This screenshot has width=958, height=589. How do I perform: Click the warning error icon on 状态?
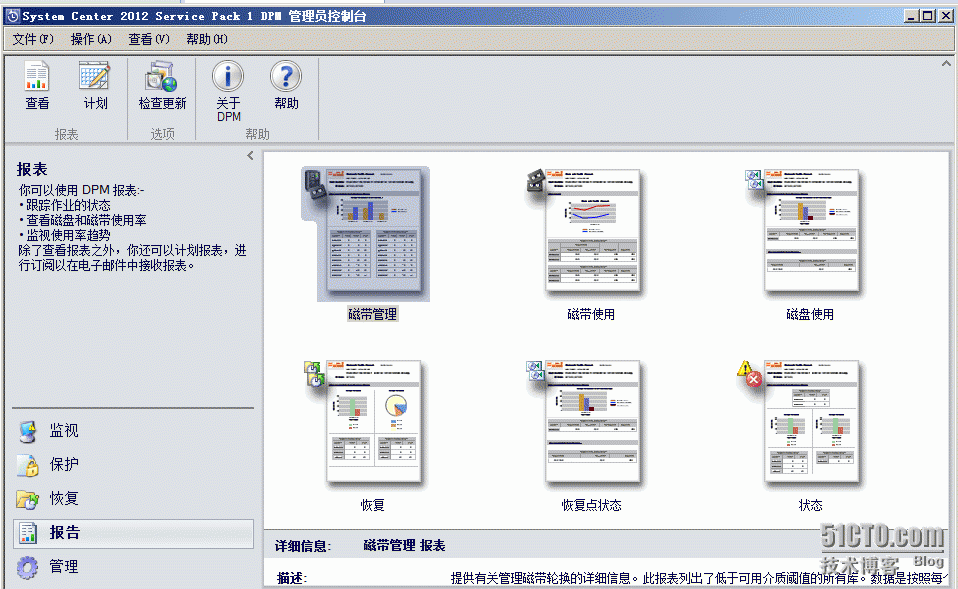coord(749,374)
